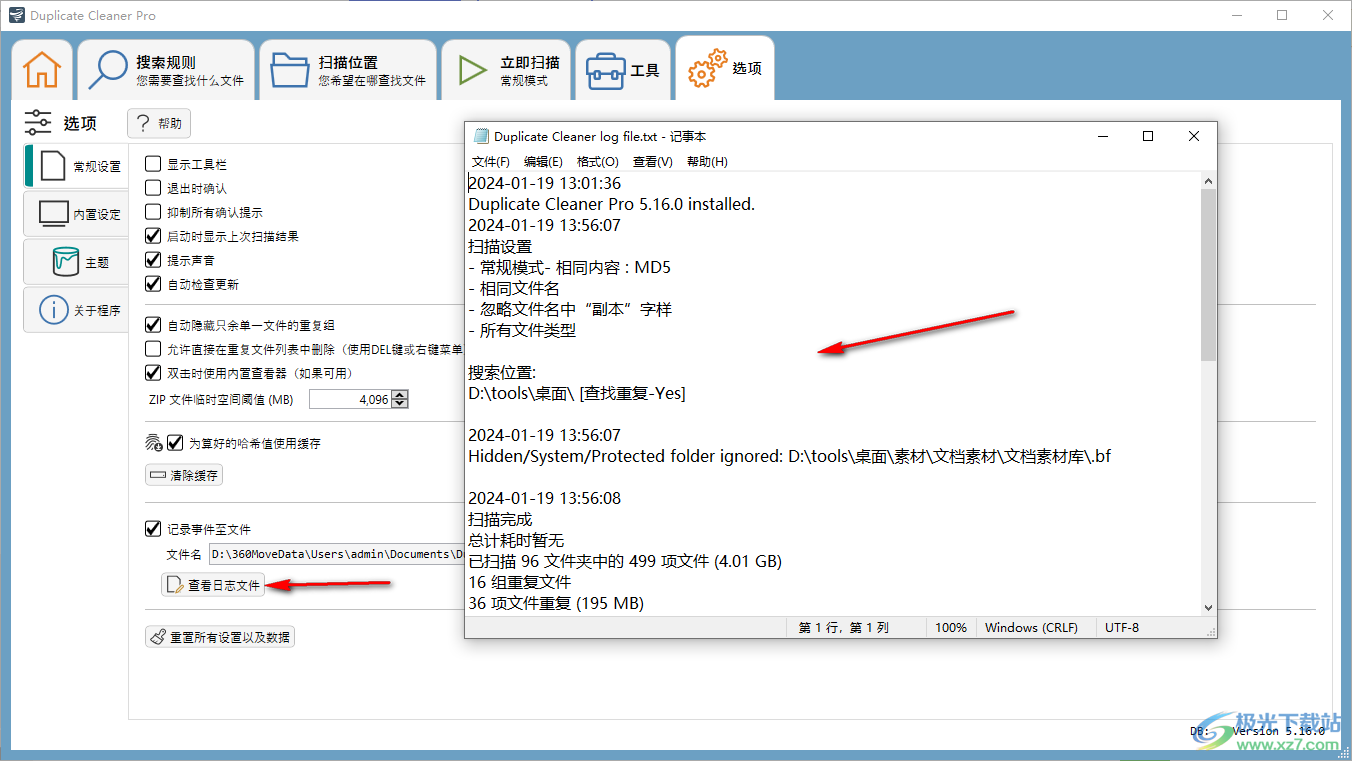Image resolution: width=1352 pixels, height=761 pixels.
Task: Click line '扫描完成' in the log
Action: (x=500, y=519)
